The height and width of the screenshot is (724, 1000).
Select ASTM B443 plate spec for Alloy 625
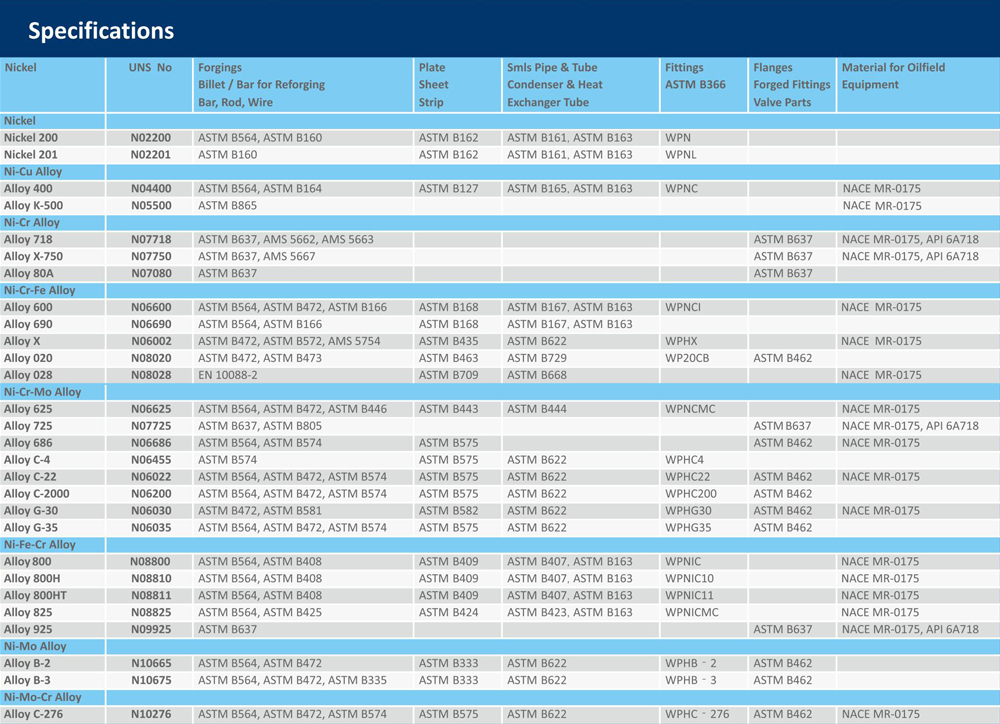point(448,410)
